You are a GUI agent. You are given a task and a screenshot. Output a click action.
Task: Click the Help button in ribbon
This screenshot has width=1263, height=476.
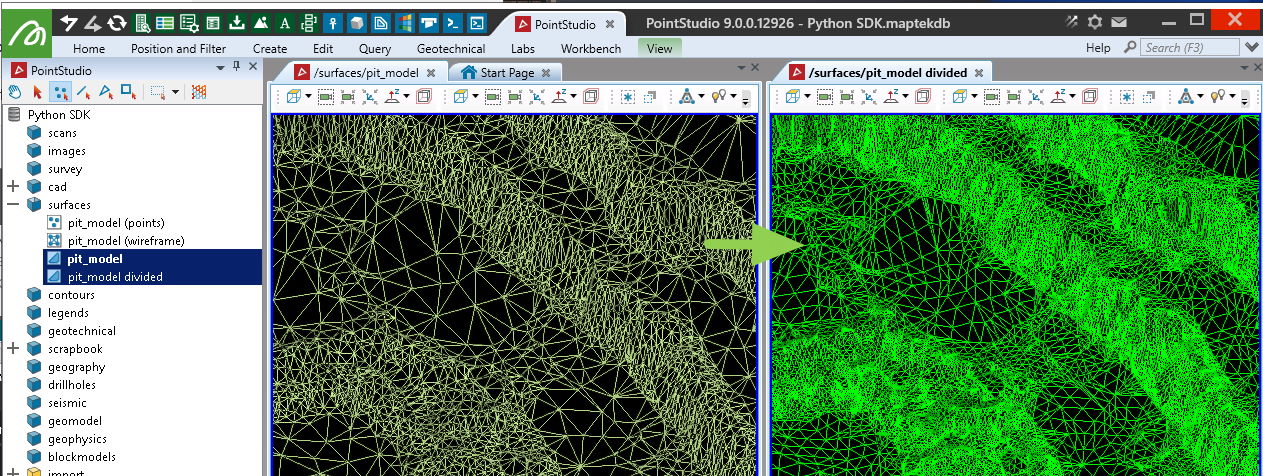point(1097,48)
